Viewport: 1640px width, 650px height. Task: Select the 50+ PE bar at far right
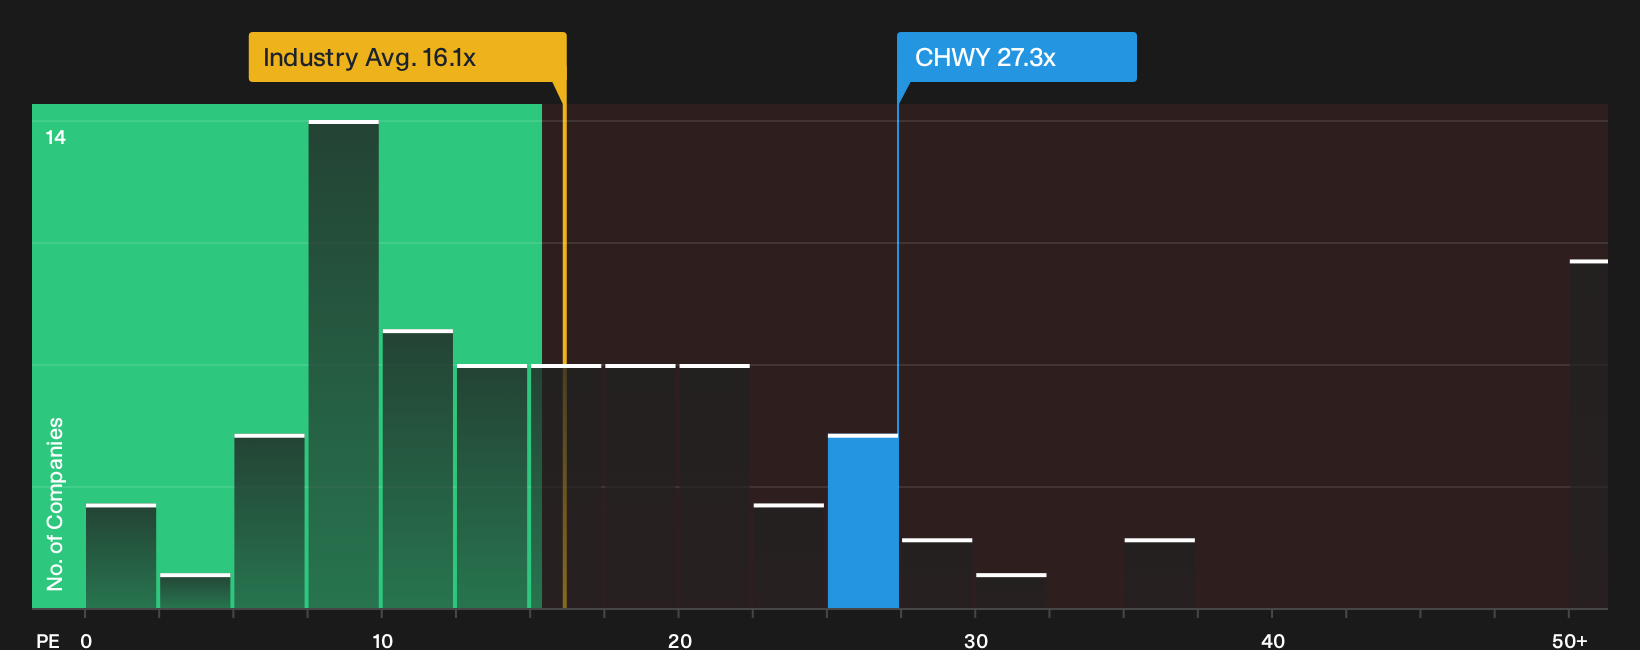1589,434
